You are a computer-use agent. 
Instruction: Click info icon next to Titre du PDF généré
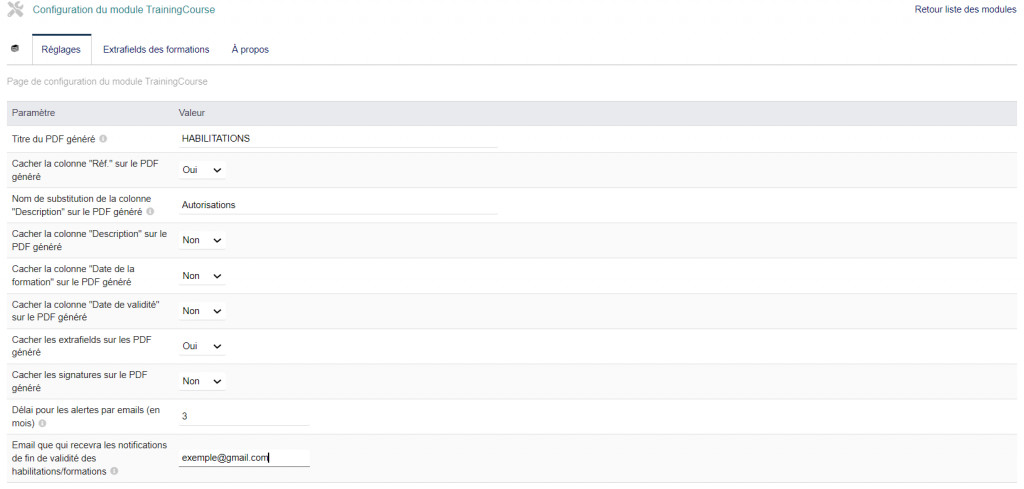tap(103, 139)
